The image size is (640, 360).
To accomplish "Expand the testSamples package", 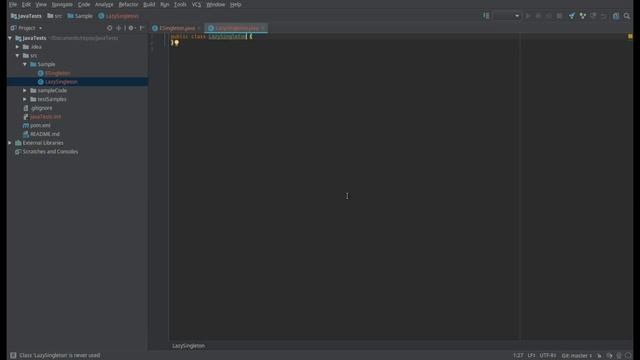I will 25,99.
